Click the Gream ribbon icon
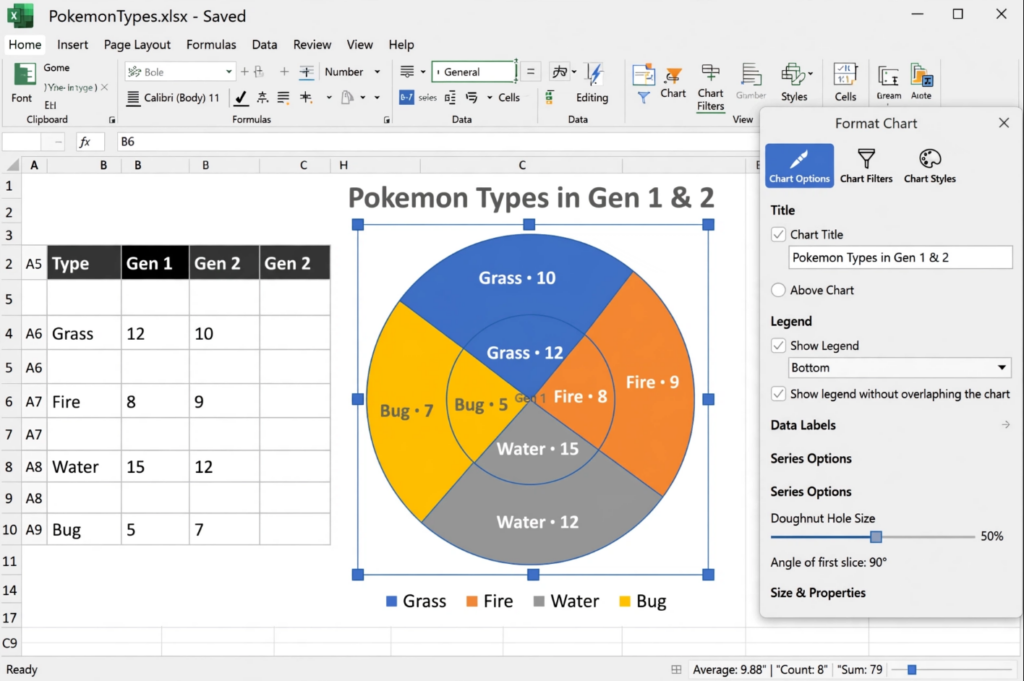The height and width of the screenshot is (681, 1024). tap(888, 76)
